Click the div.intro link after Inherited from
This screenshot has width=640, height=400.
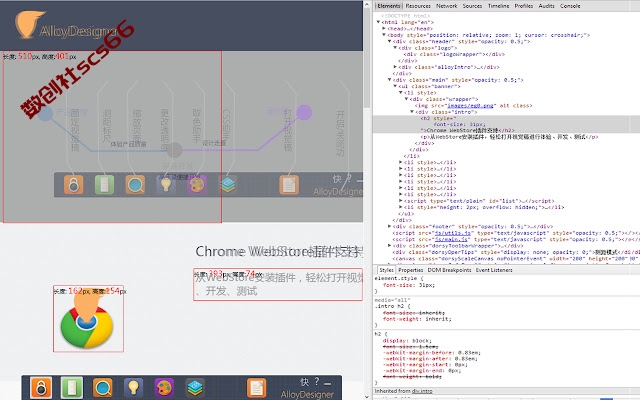click(422, 391)
